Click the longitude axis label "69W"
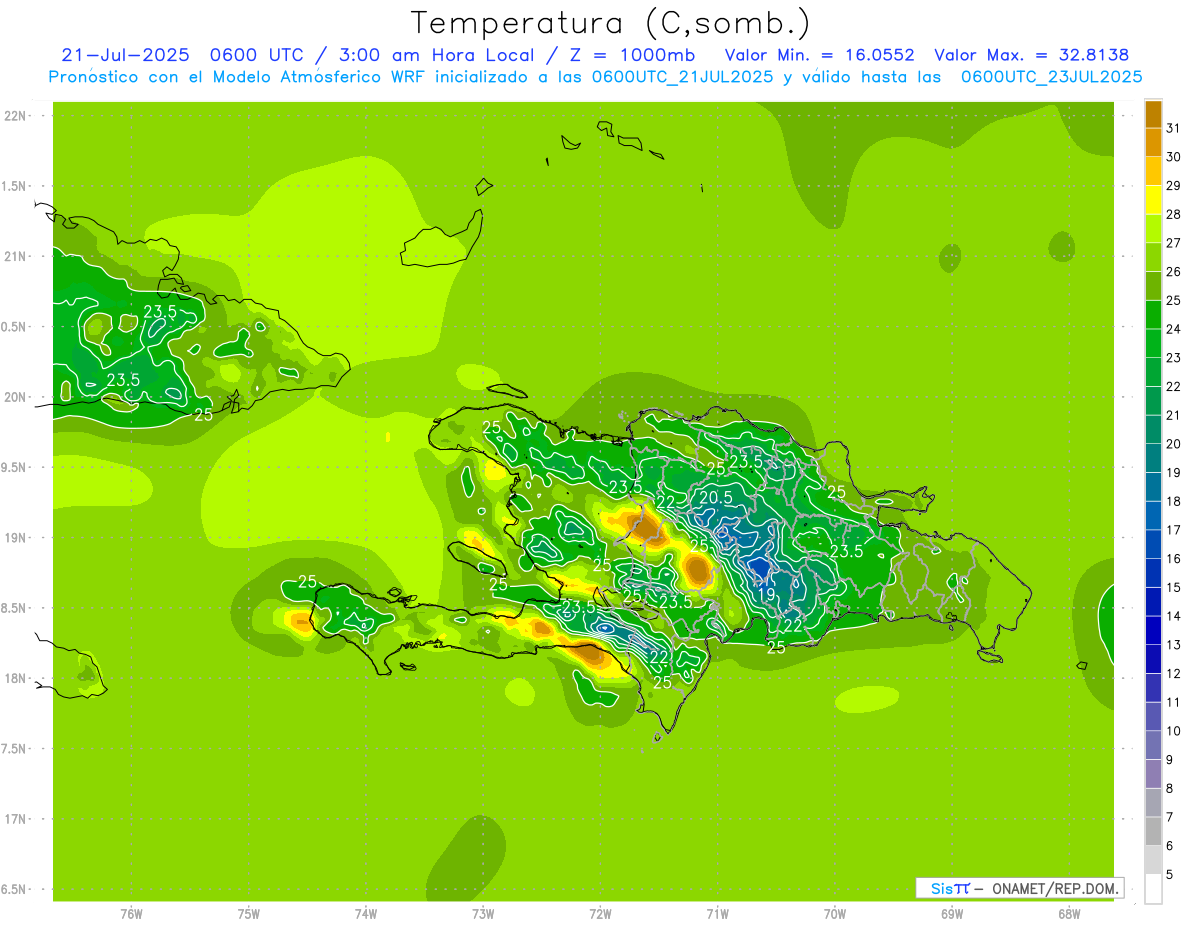1200x927 pixels. coord(952,914)
